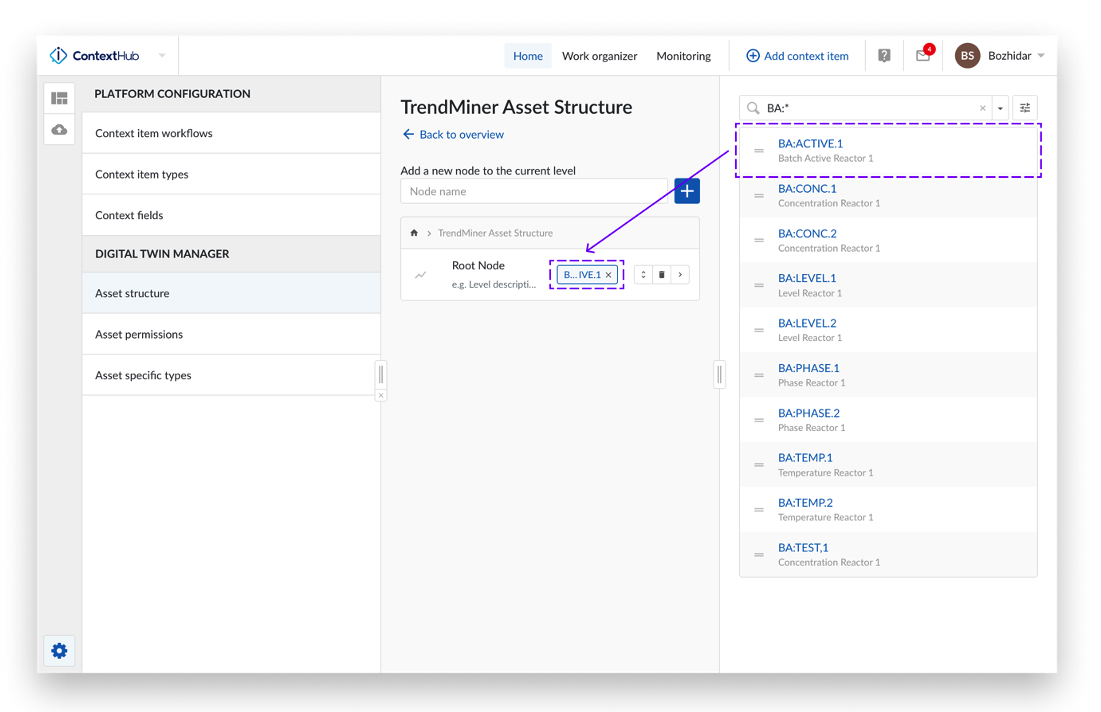1101x712 pixels.
Task: Open the mail notifications icon
Action: [x=923, y=56]
